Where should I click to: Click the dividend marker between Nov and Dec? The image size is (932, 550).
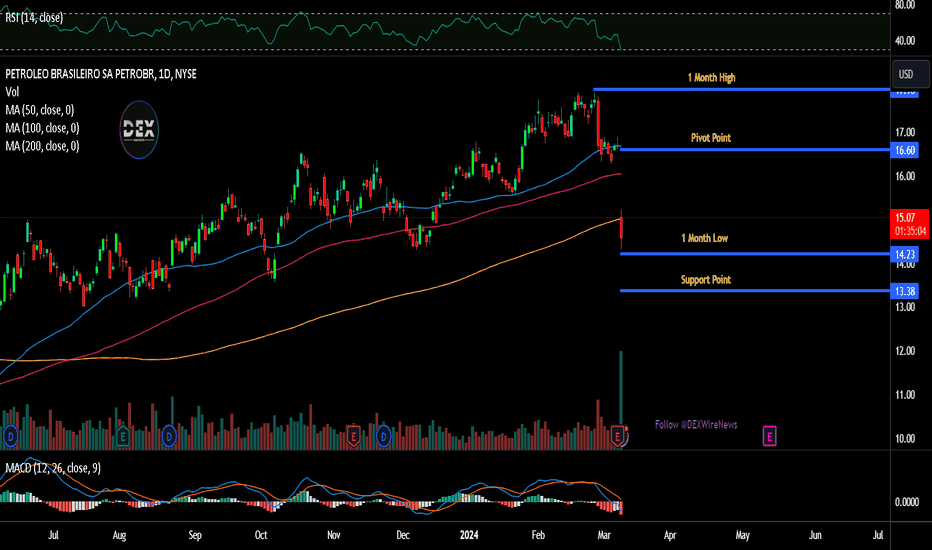pyautogui.click(x=383, y=437)
